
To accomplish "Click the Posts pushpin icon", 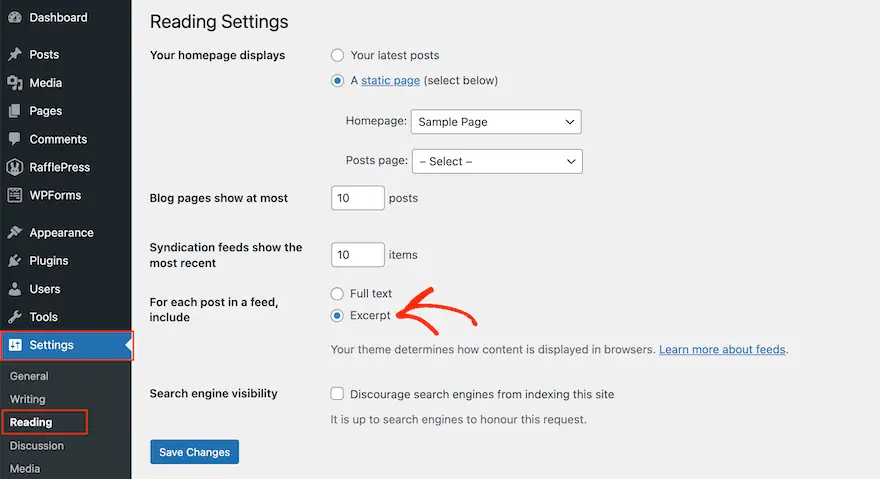I will pyautogui.click(x=15, y=54).
